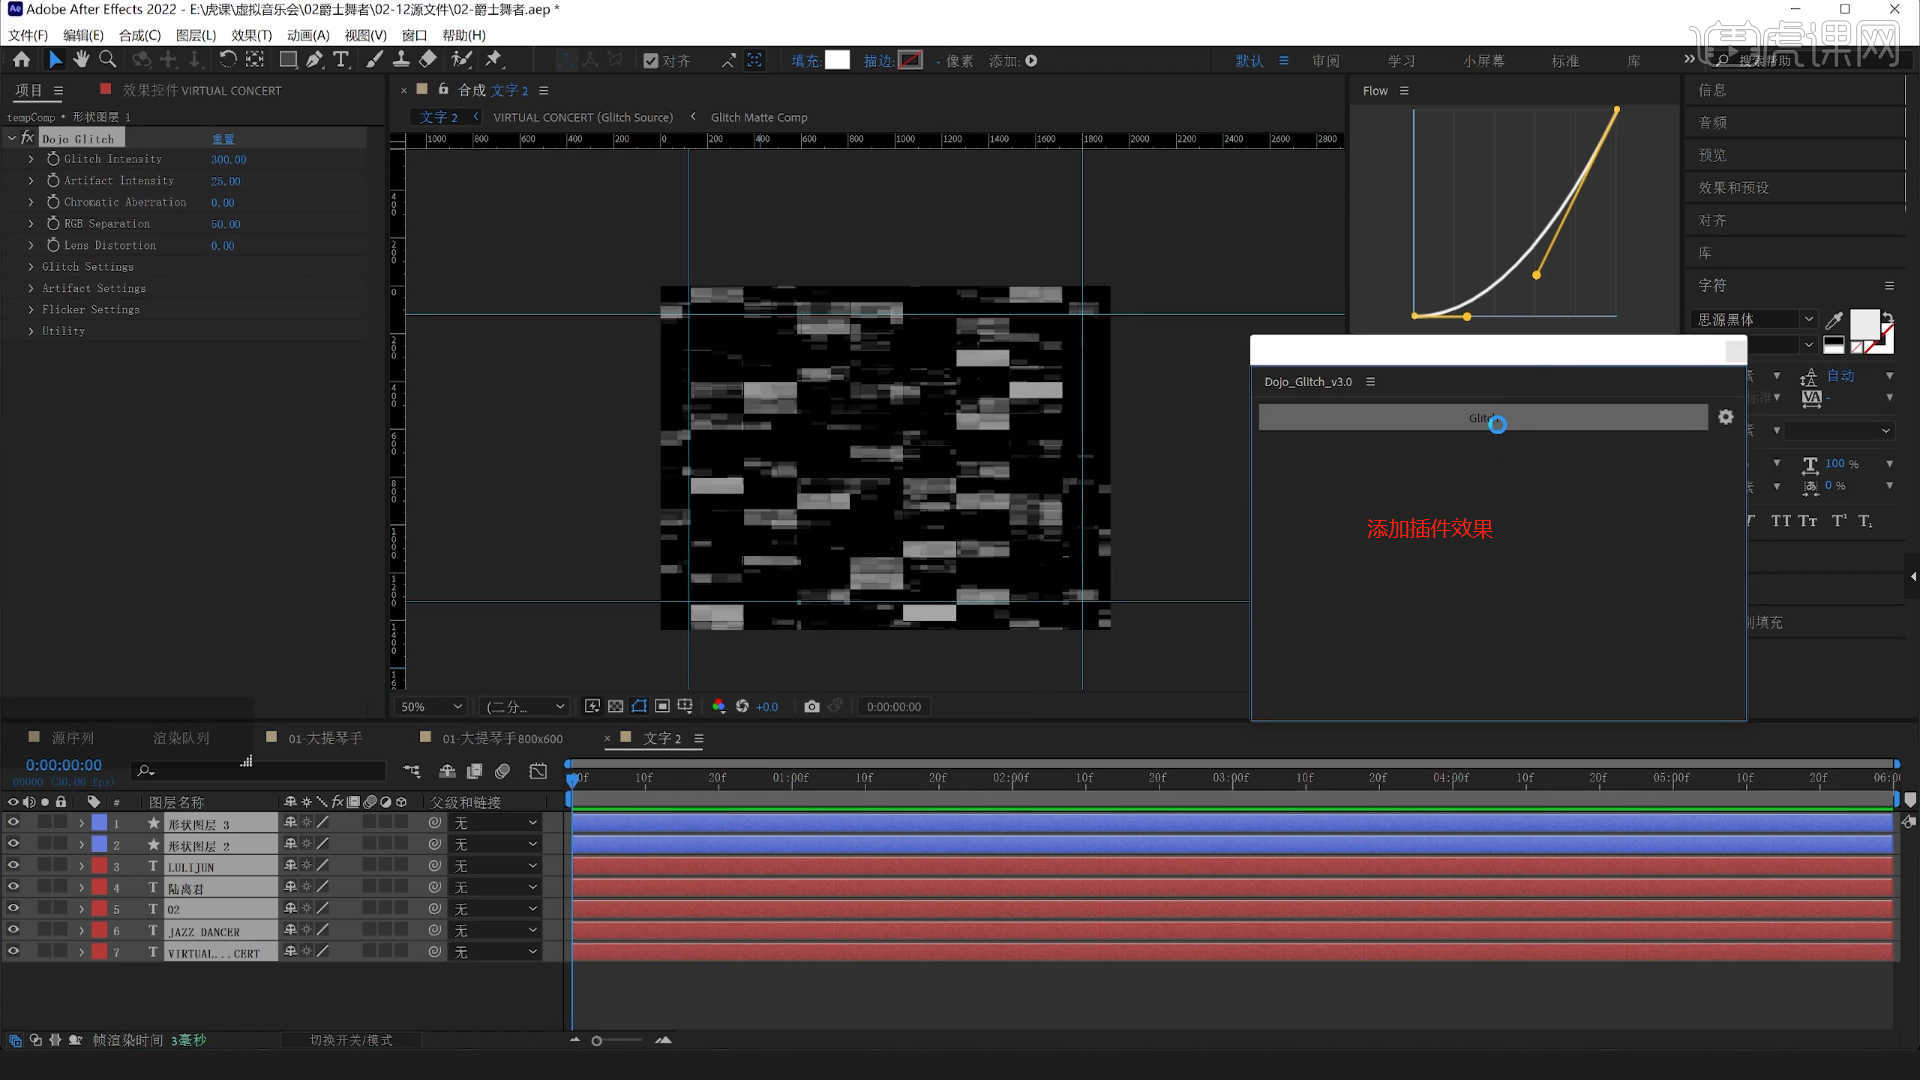Activate the Rotation tool

229,59
